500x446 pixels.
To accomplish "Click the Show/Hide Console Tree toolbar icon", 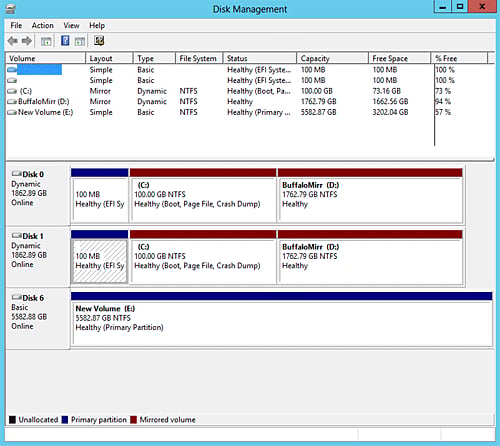I will (46, 41).
